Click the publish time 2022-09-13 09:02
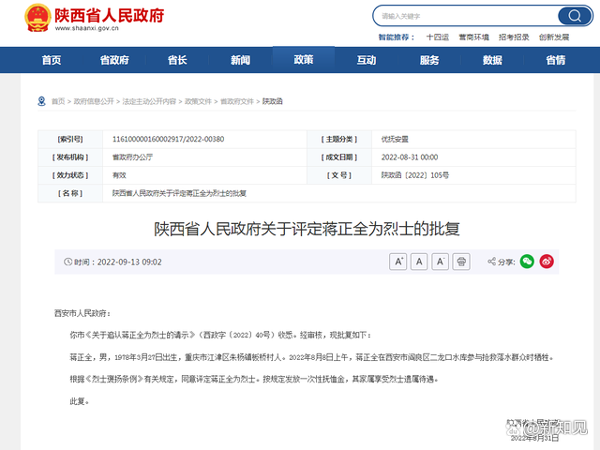 pyautogui.click(x=129, y=262)
